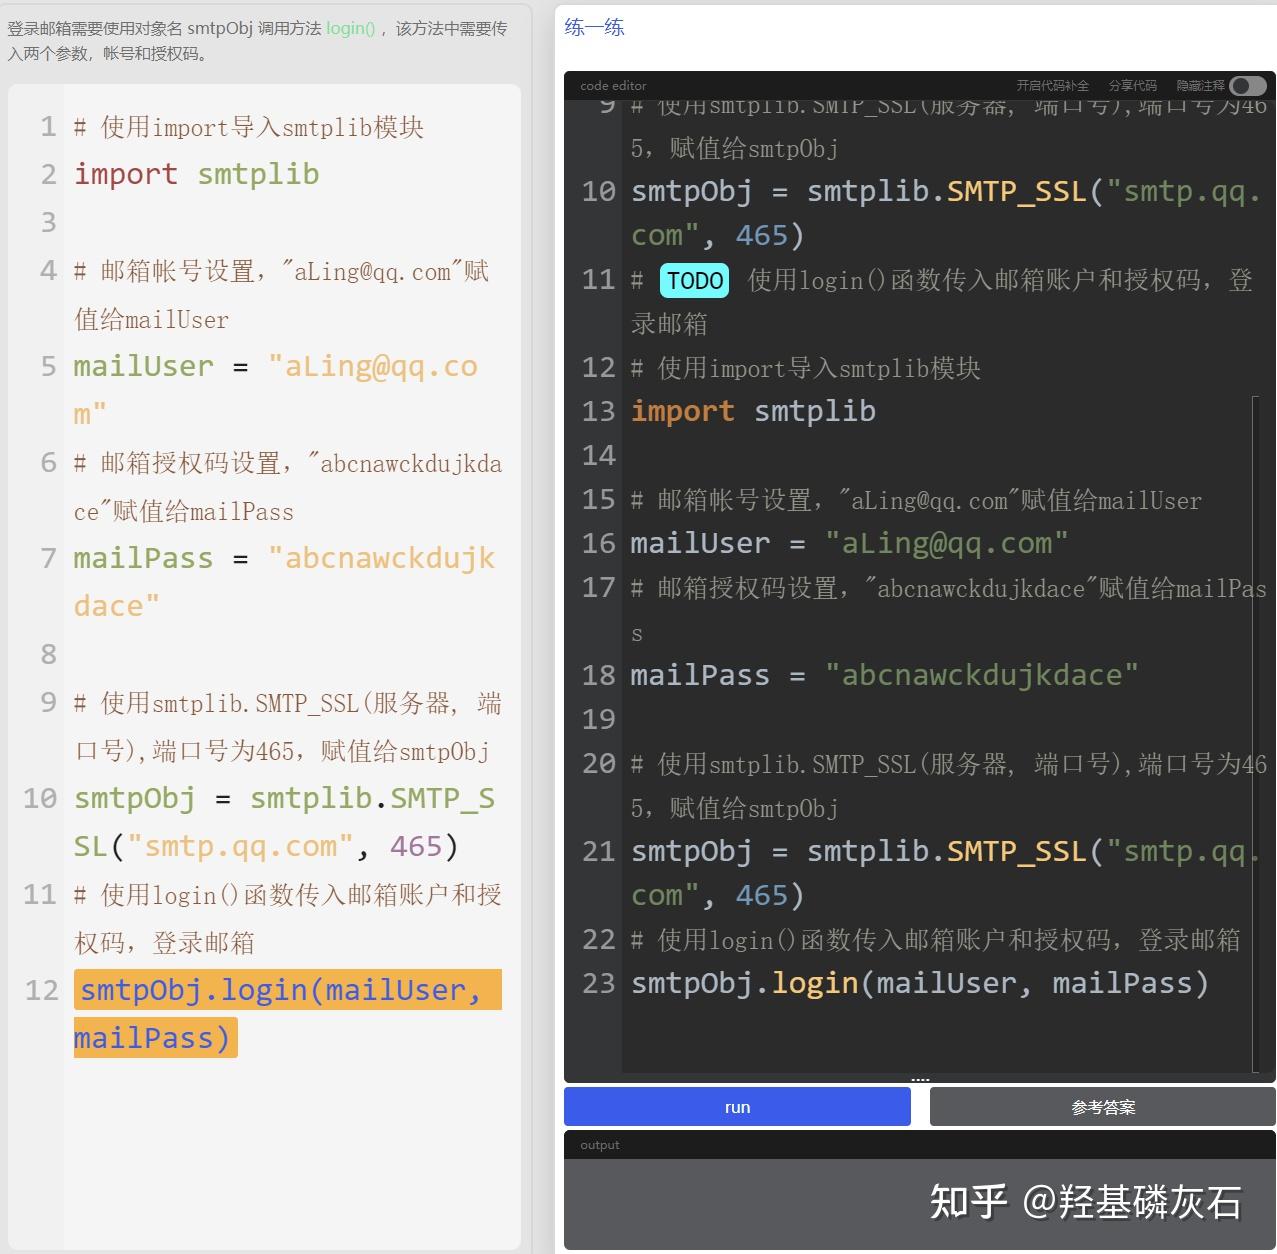1277x1254 pixels.
Task: Click the code editor vertical scrollbar
Action: click(x=1256, y=734)
